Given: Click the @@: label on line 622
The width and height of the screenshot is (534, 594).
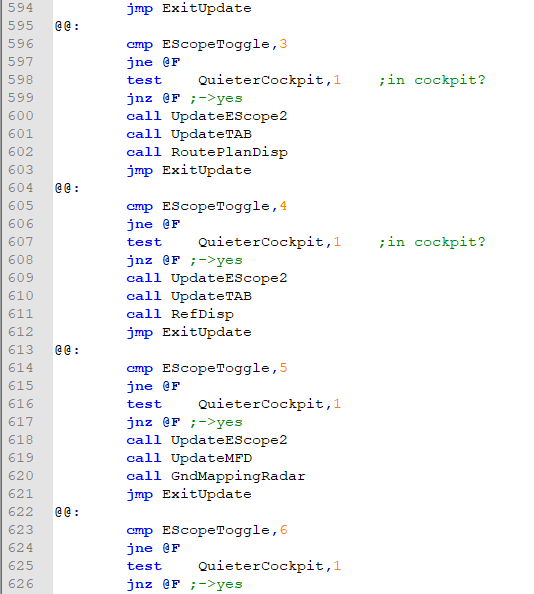Looking at the screenshot, I should tap(67, 512).
